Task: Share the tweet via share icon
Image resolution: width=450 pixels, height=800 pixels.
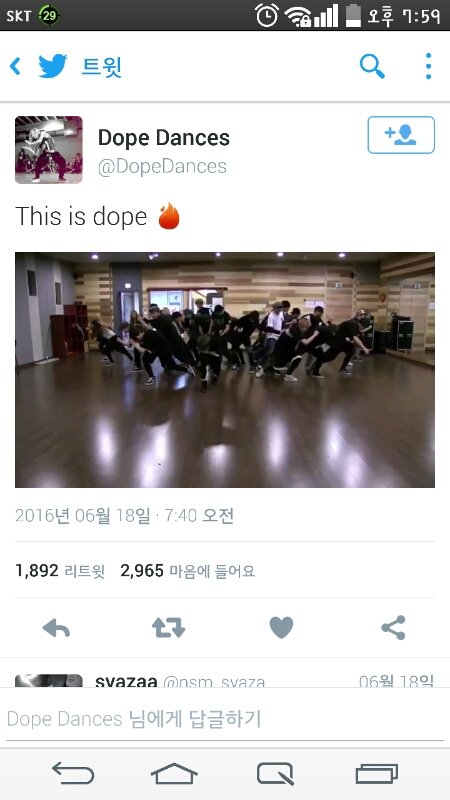Action: click(x=393, y=628)
